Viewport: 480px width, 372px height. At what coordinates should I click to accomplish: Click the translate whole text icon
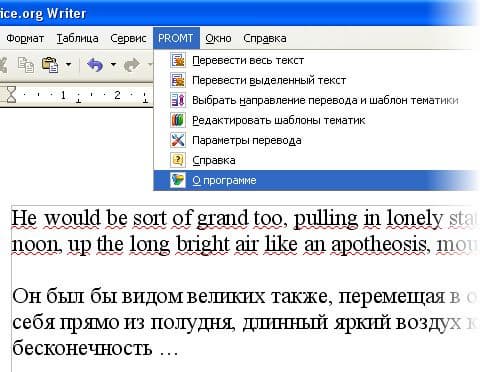coord(178,60)
